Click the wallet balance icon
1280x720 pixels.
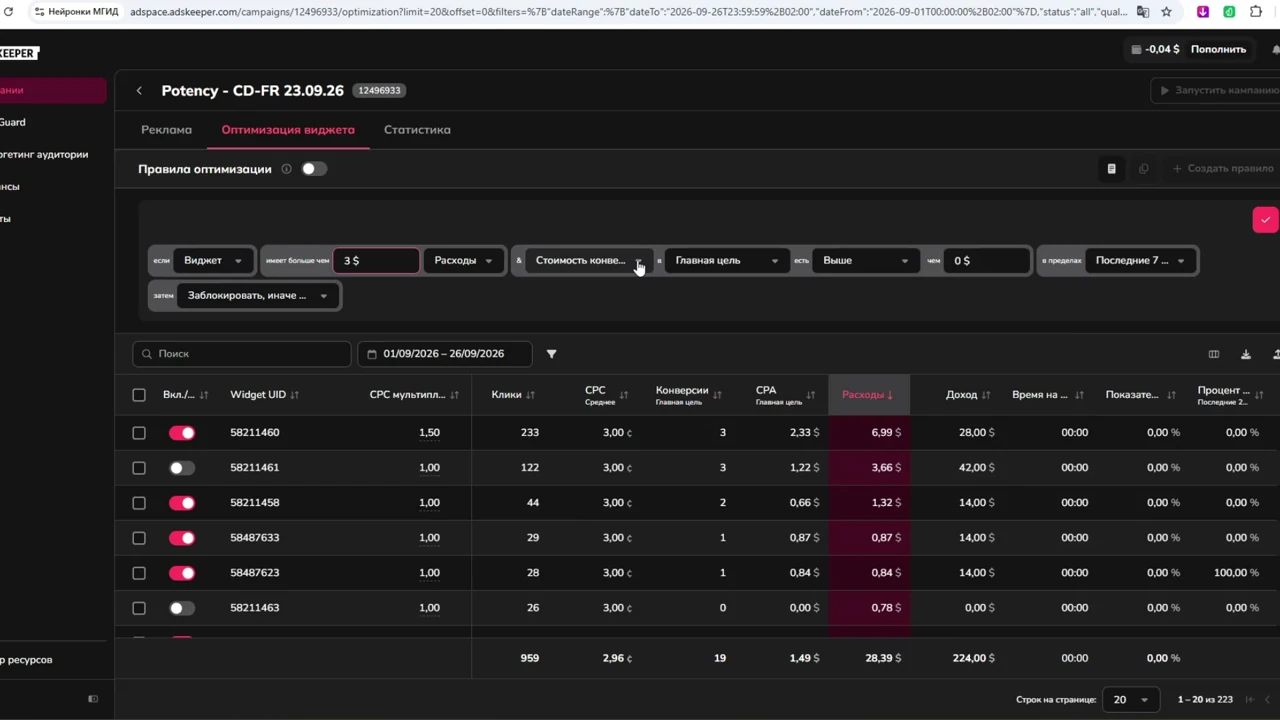1136,49
